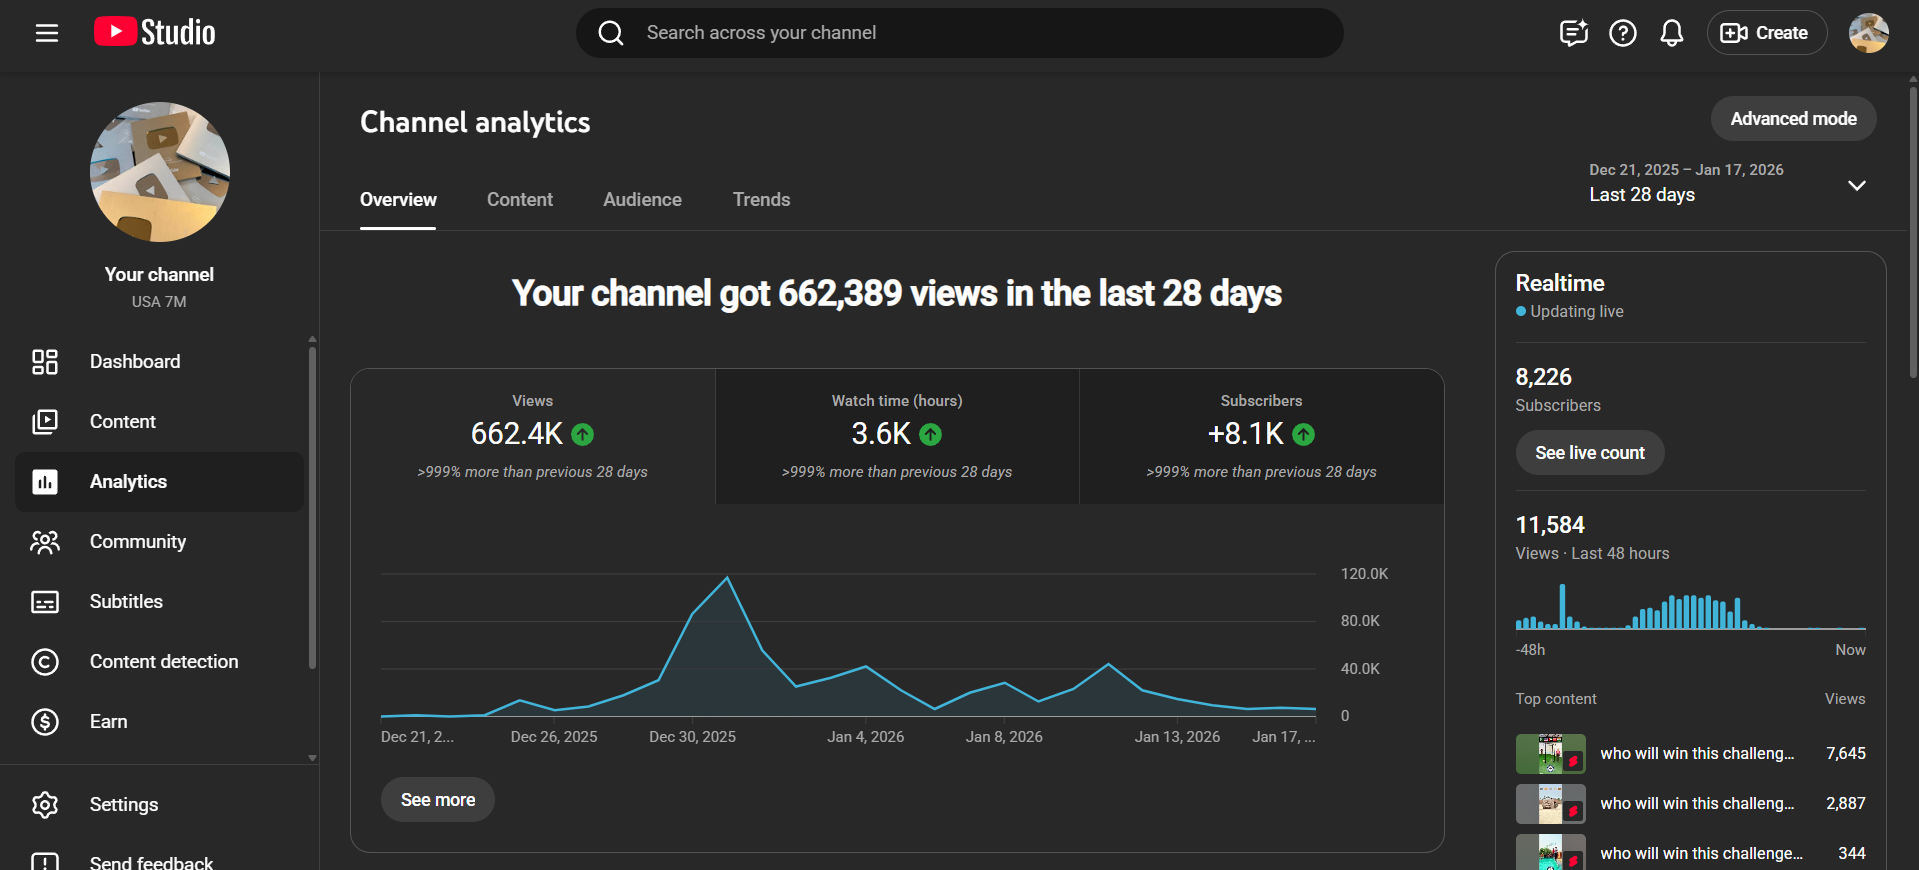This screenshot has height=870, width=1919.
Task: Open the feedback comment icon in header
Action: point(1573,33)
